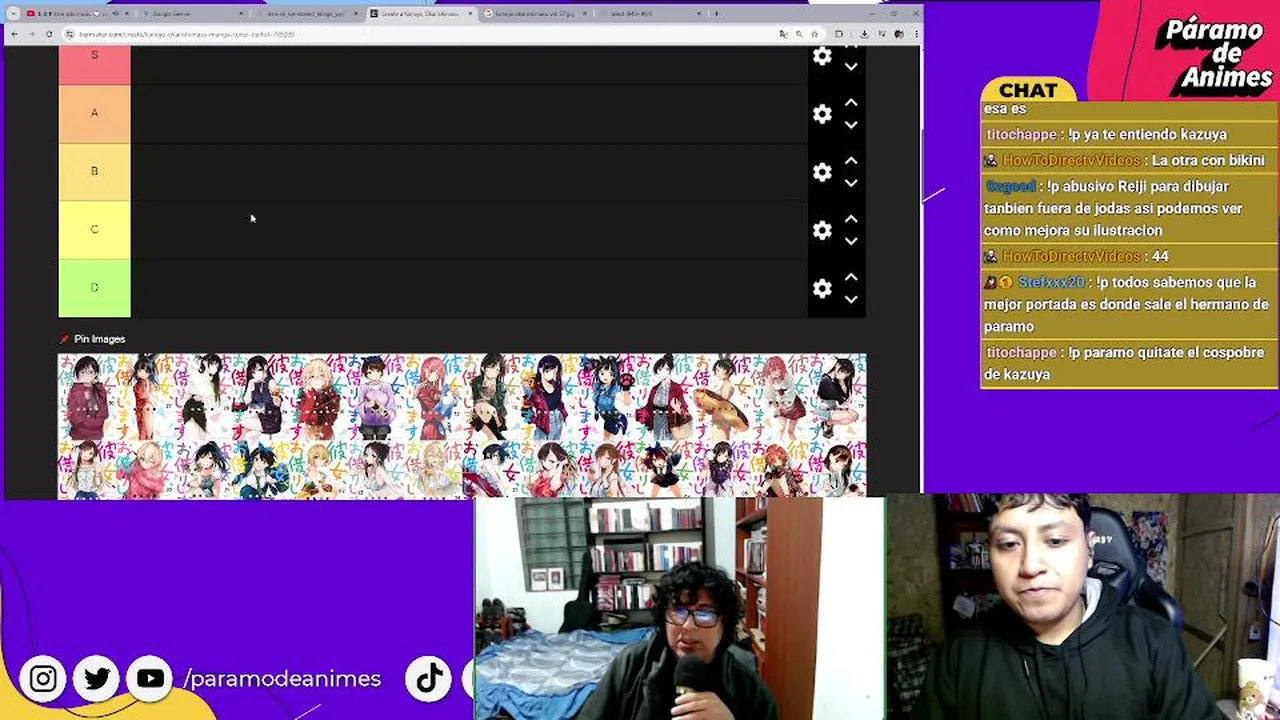This screenshot has height=720, width=1280.
Task: Open the browser zoom magnifier icon
Action: click(799, 34)
